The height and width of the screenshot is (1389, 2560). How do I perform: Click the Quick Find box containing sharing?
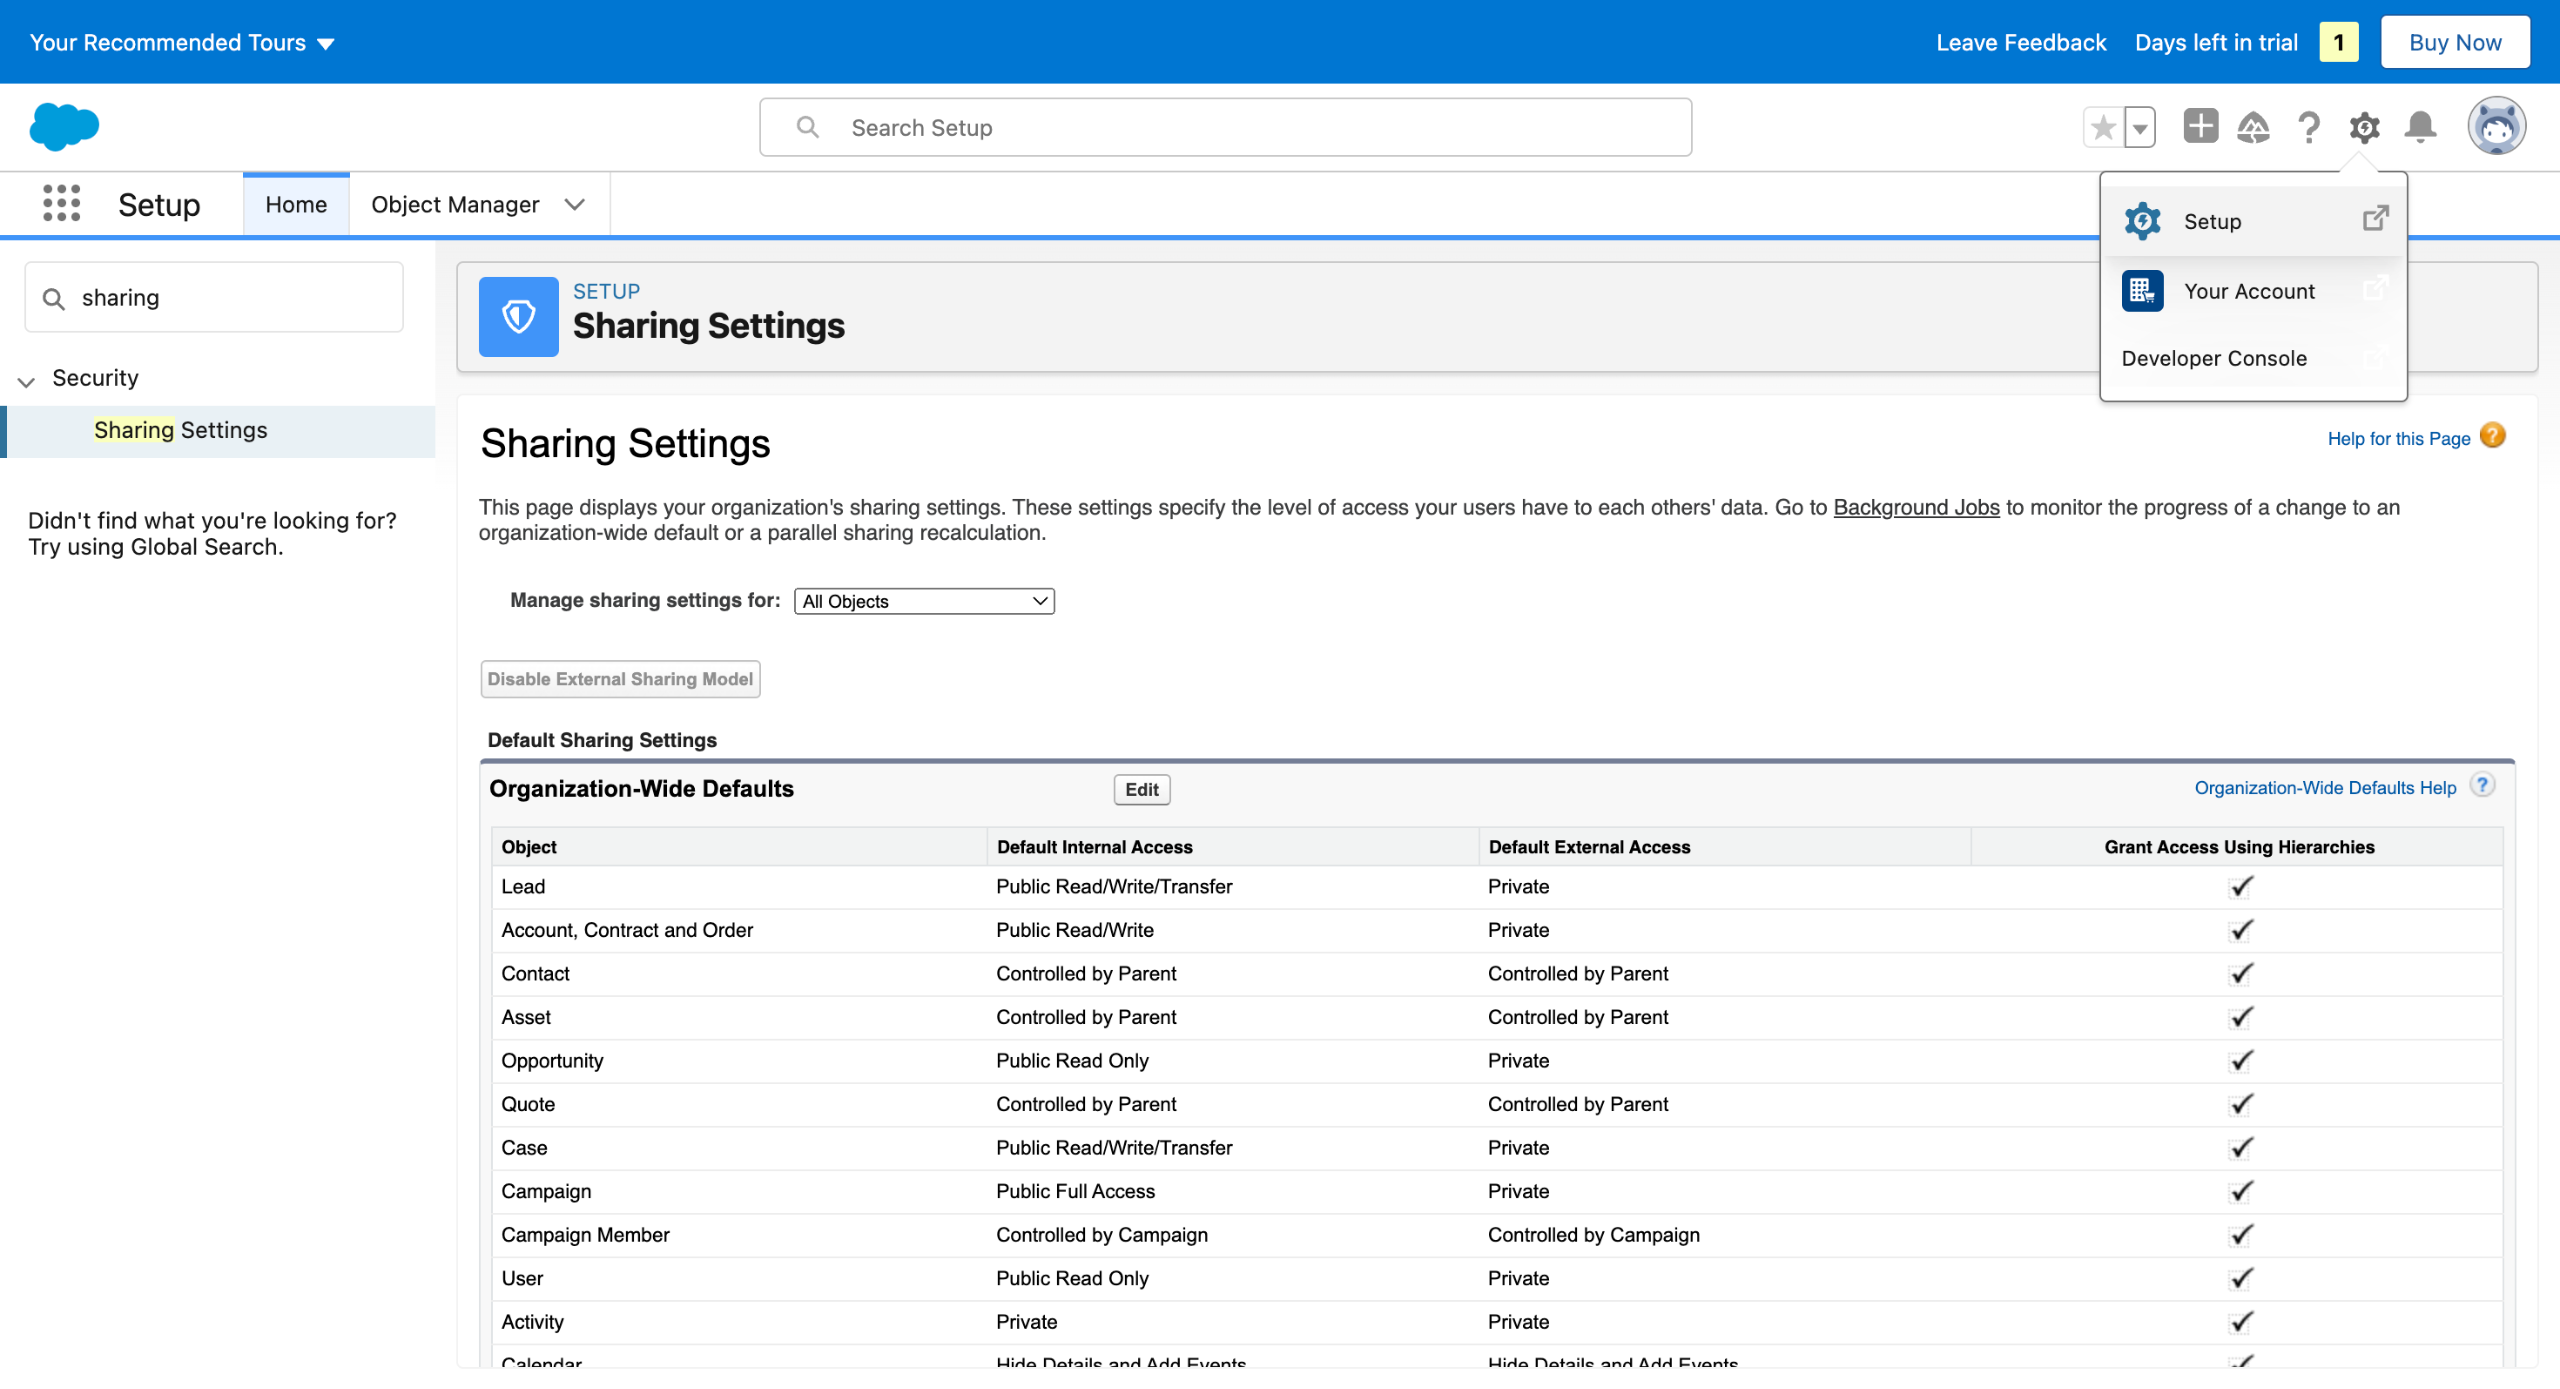pos(214,297)
